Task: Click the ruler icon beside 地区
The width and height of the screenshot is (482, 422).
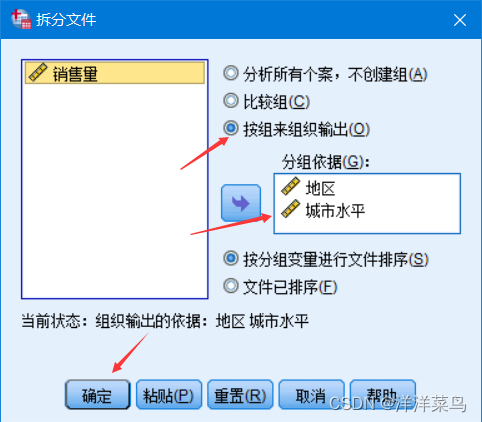Action: point(290,186)
